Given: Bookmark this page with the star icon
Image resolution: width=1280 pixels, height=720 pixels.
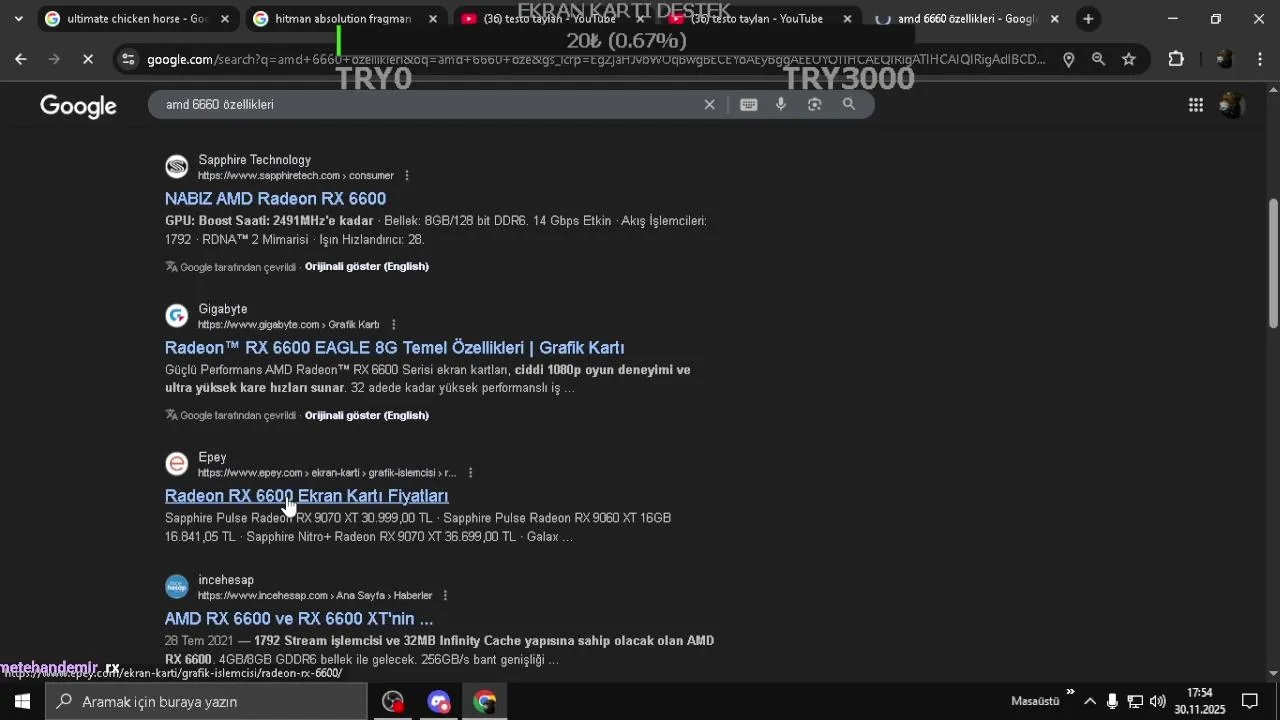Looking at the screenshot, I should [1129, 59].
